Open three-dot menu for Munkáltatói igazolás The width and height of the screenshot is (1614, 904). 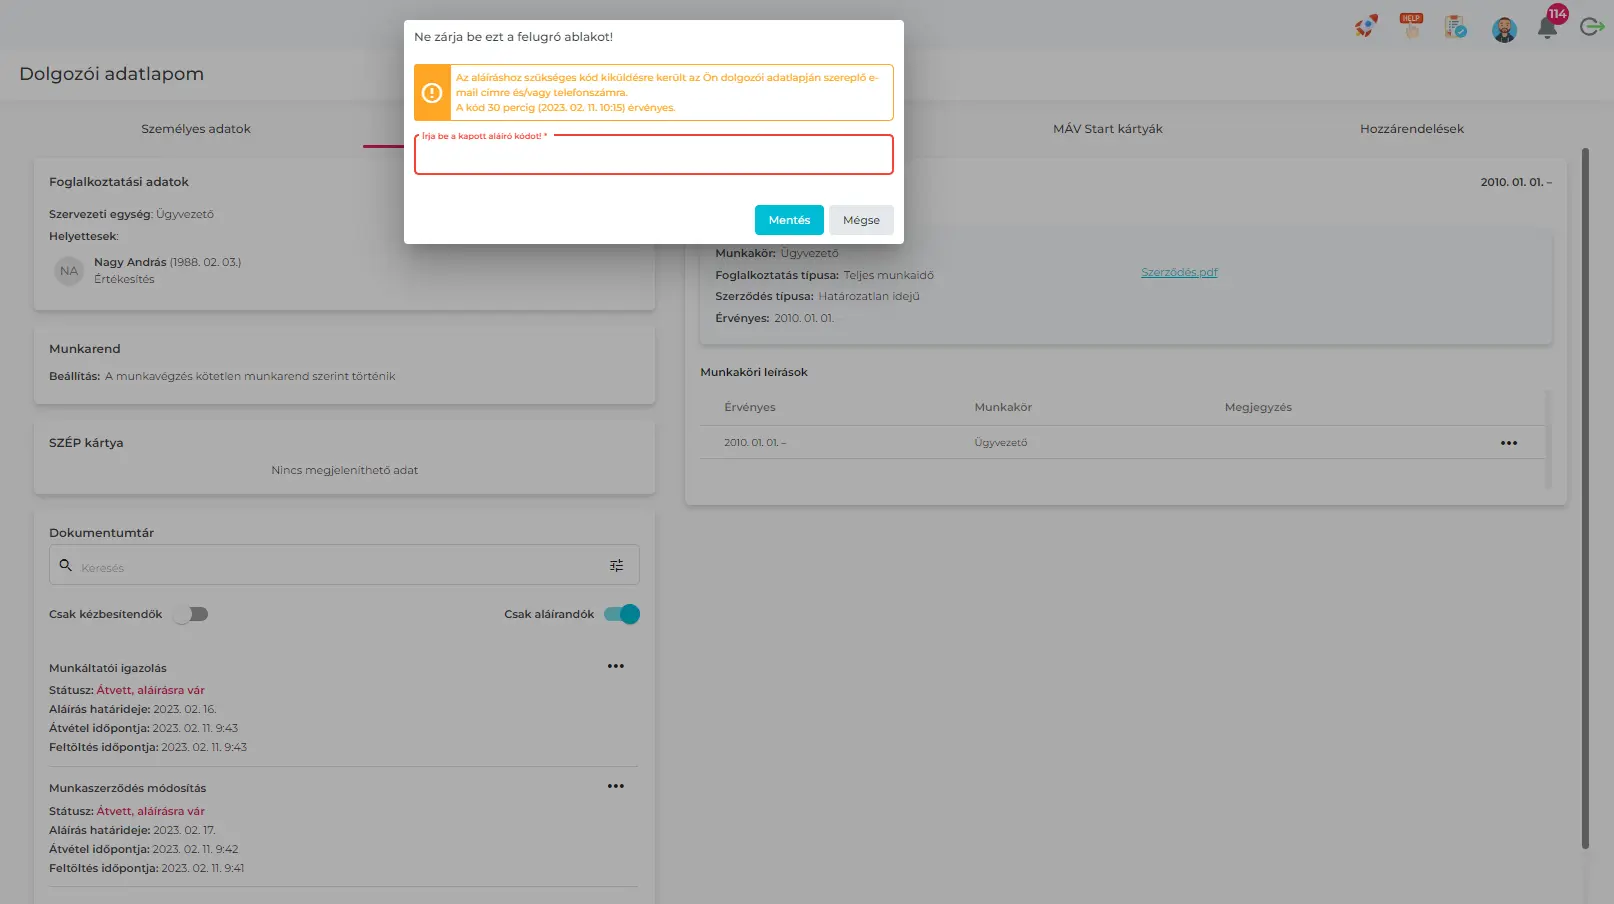pos(616,666)
